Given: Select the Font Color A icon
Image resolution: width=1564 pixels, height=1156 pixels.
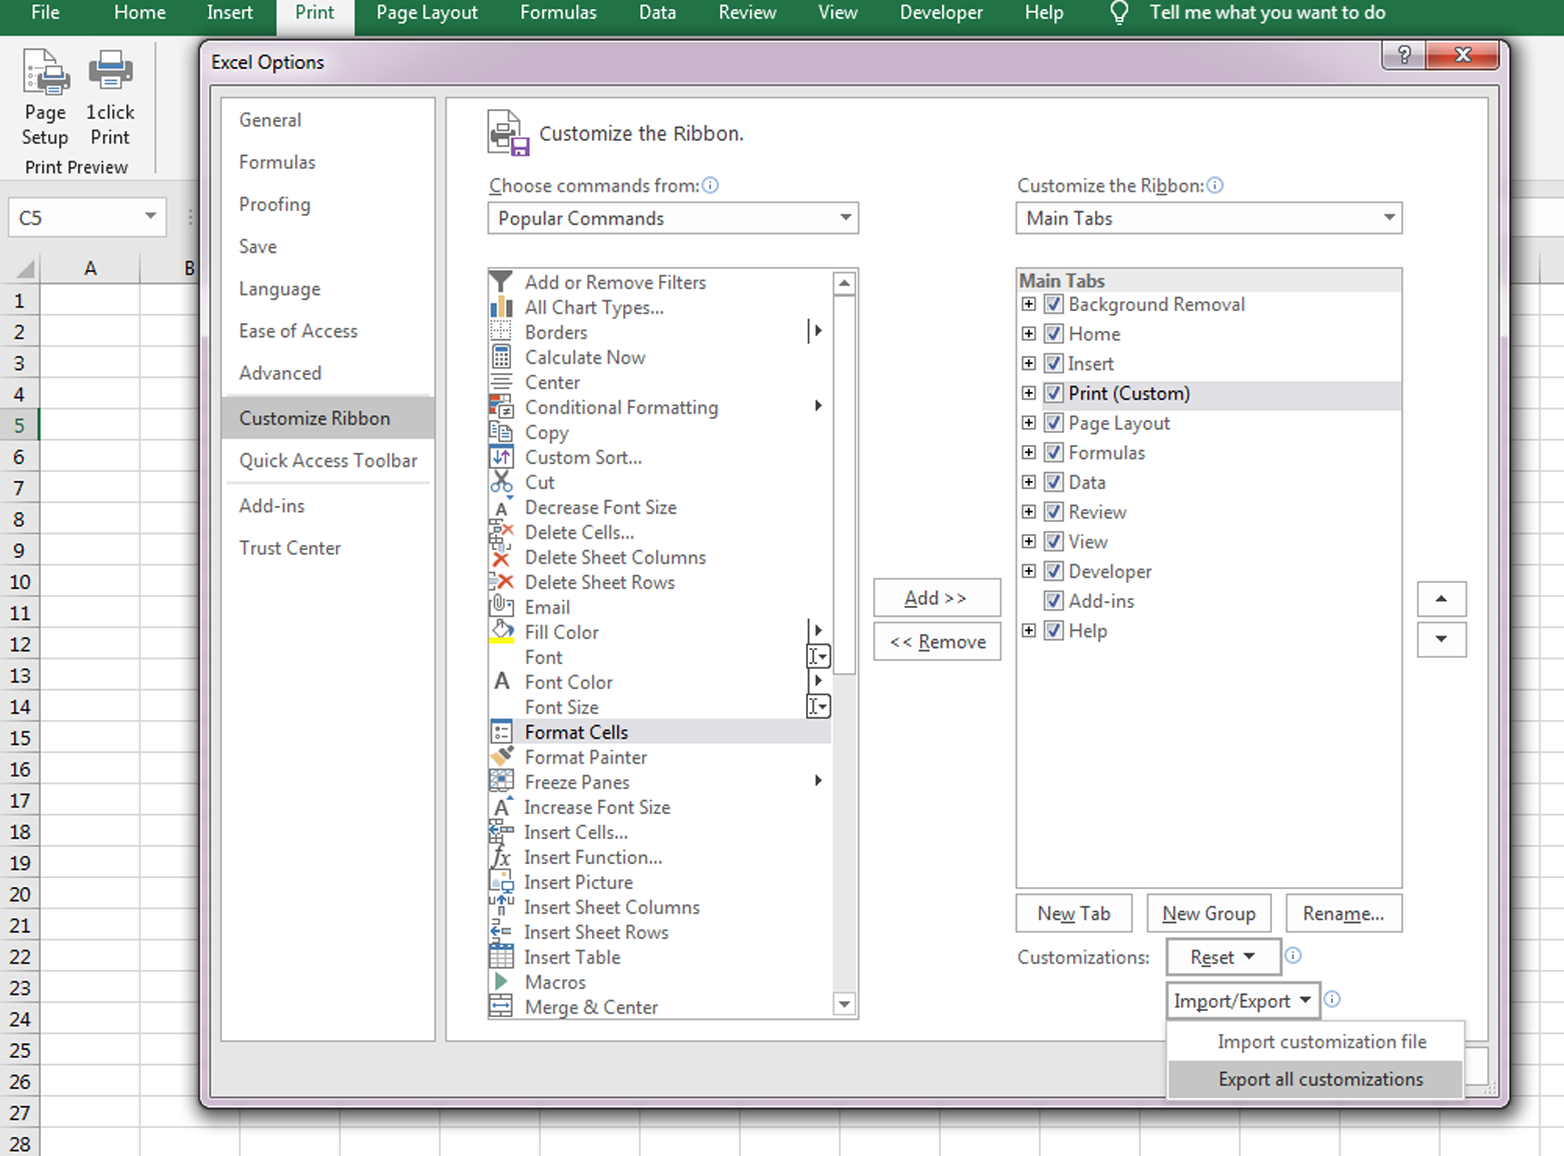Looking at the screenshot, I should [501, 682].
